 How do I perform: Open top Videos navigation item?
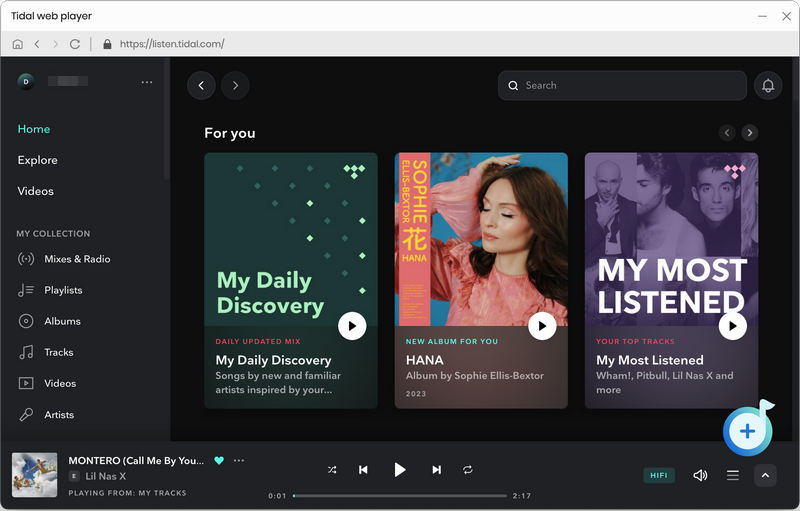click(x=35, y=191)
